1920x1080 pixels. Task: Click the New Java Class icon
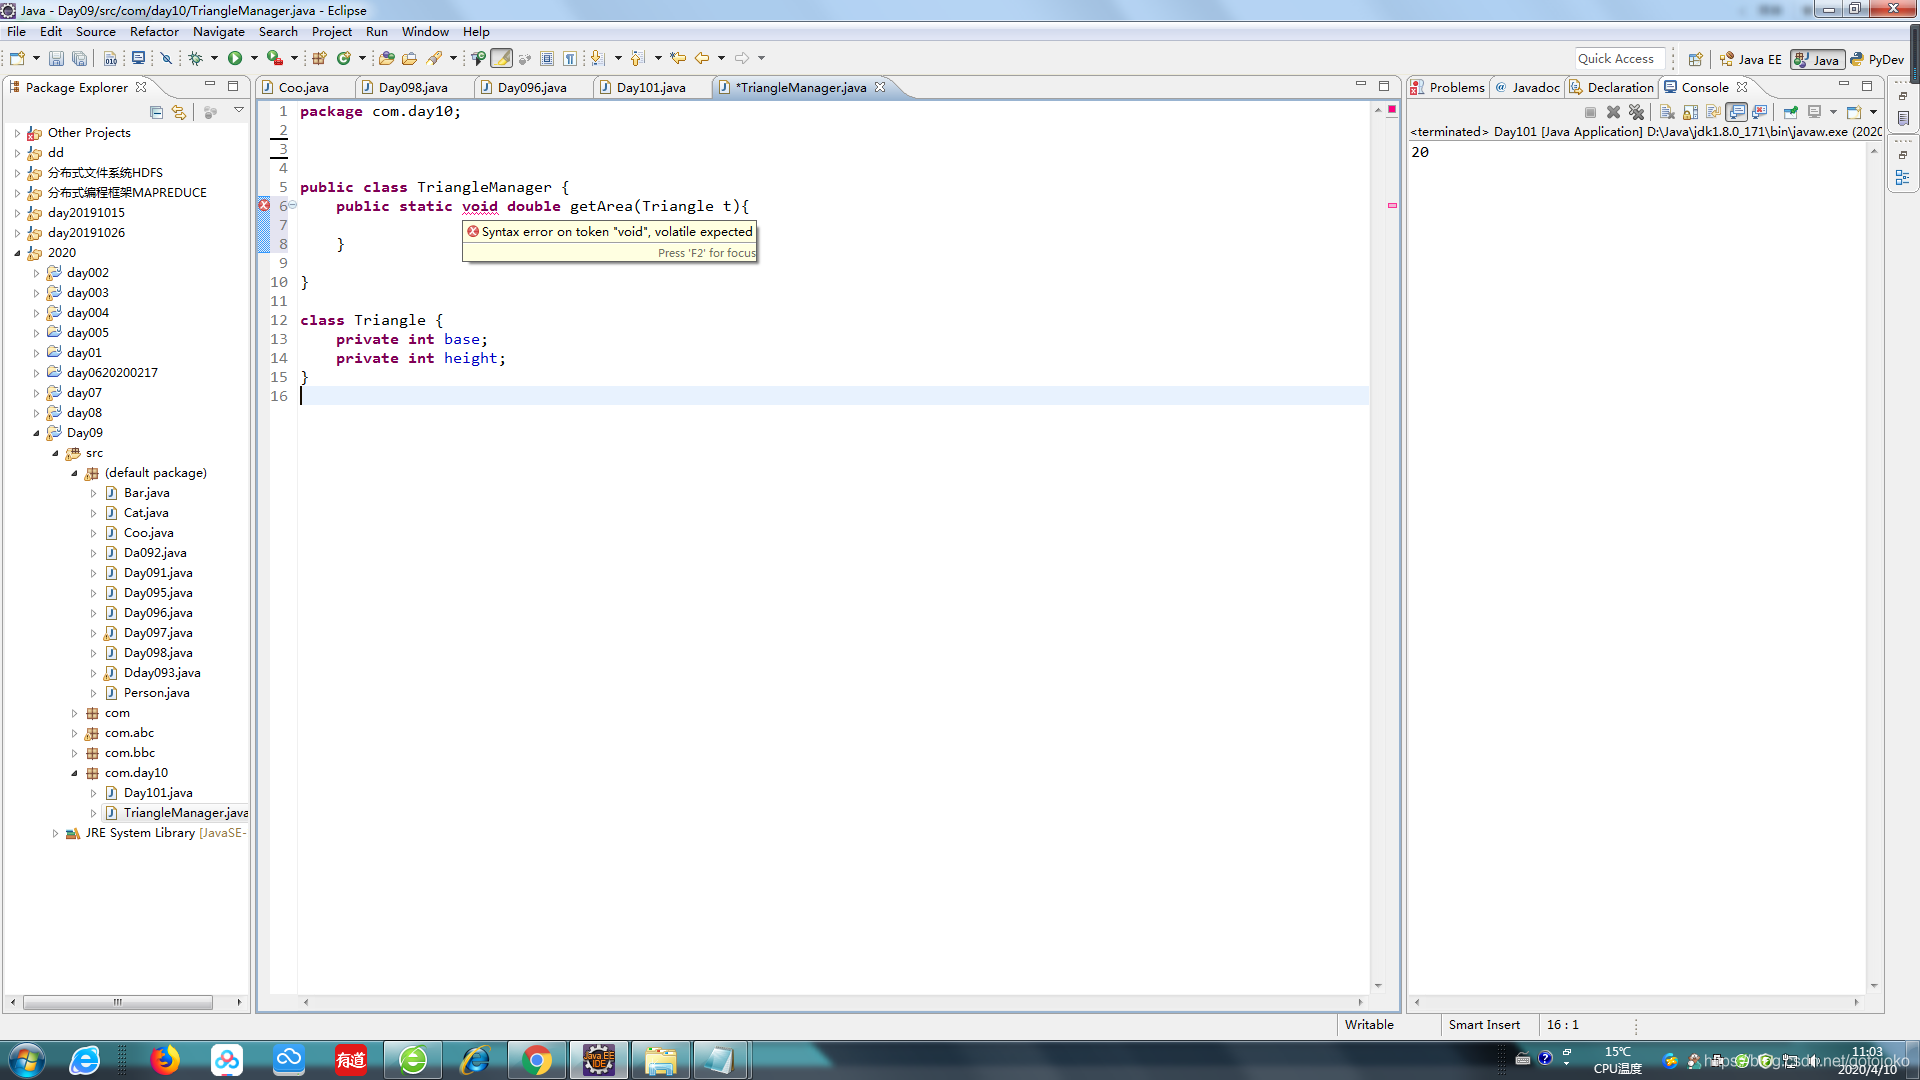click(344, 59)
